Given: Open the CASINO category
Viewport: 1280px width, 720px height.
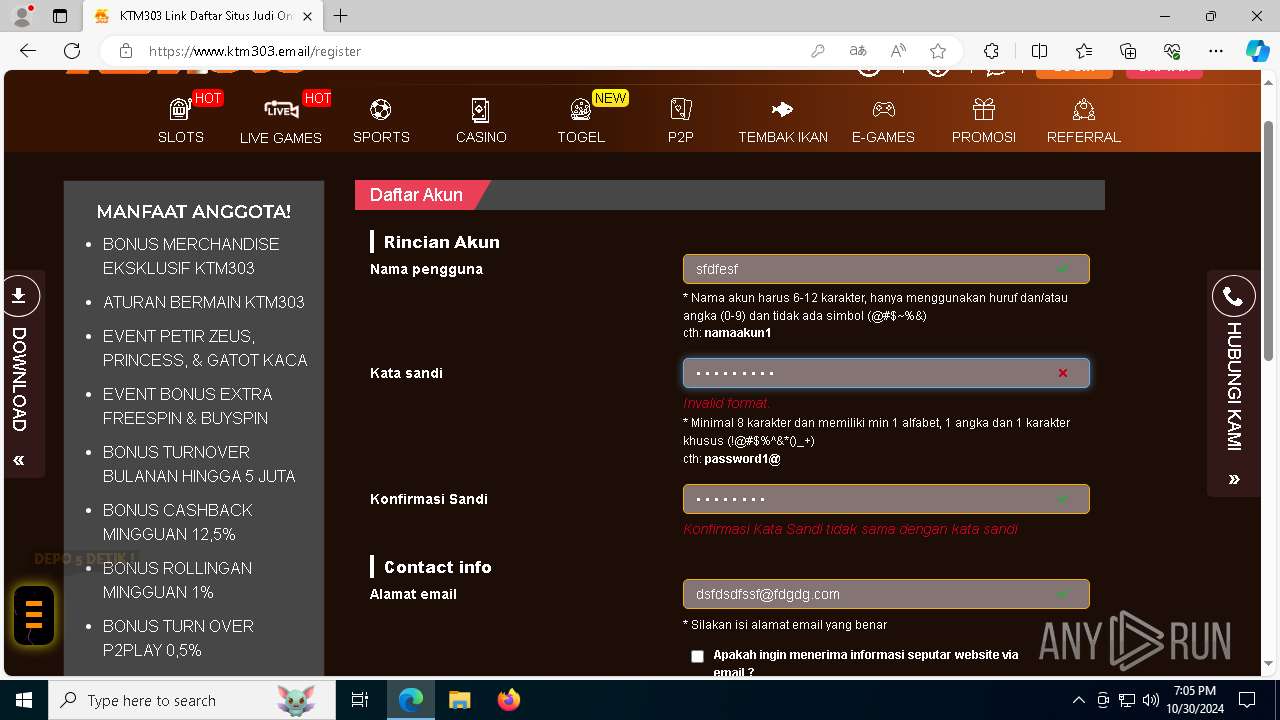Looking at the screenshot, I should pyautogui.click(x=481, y=121).
